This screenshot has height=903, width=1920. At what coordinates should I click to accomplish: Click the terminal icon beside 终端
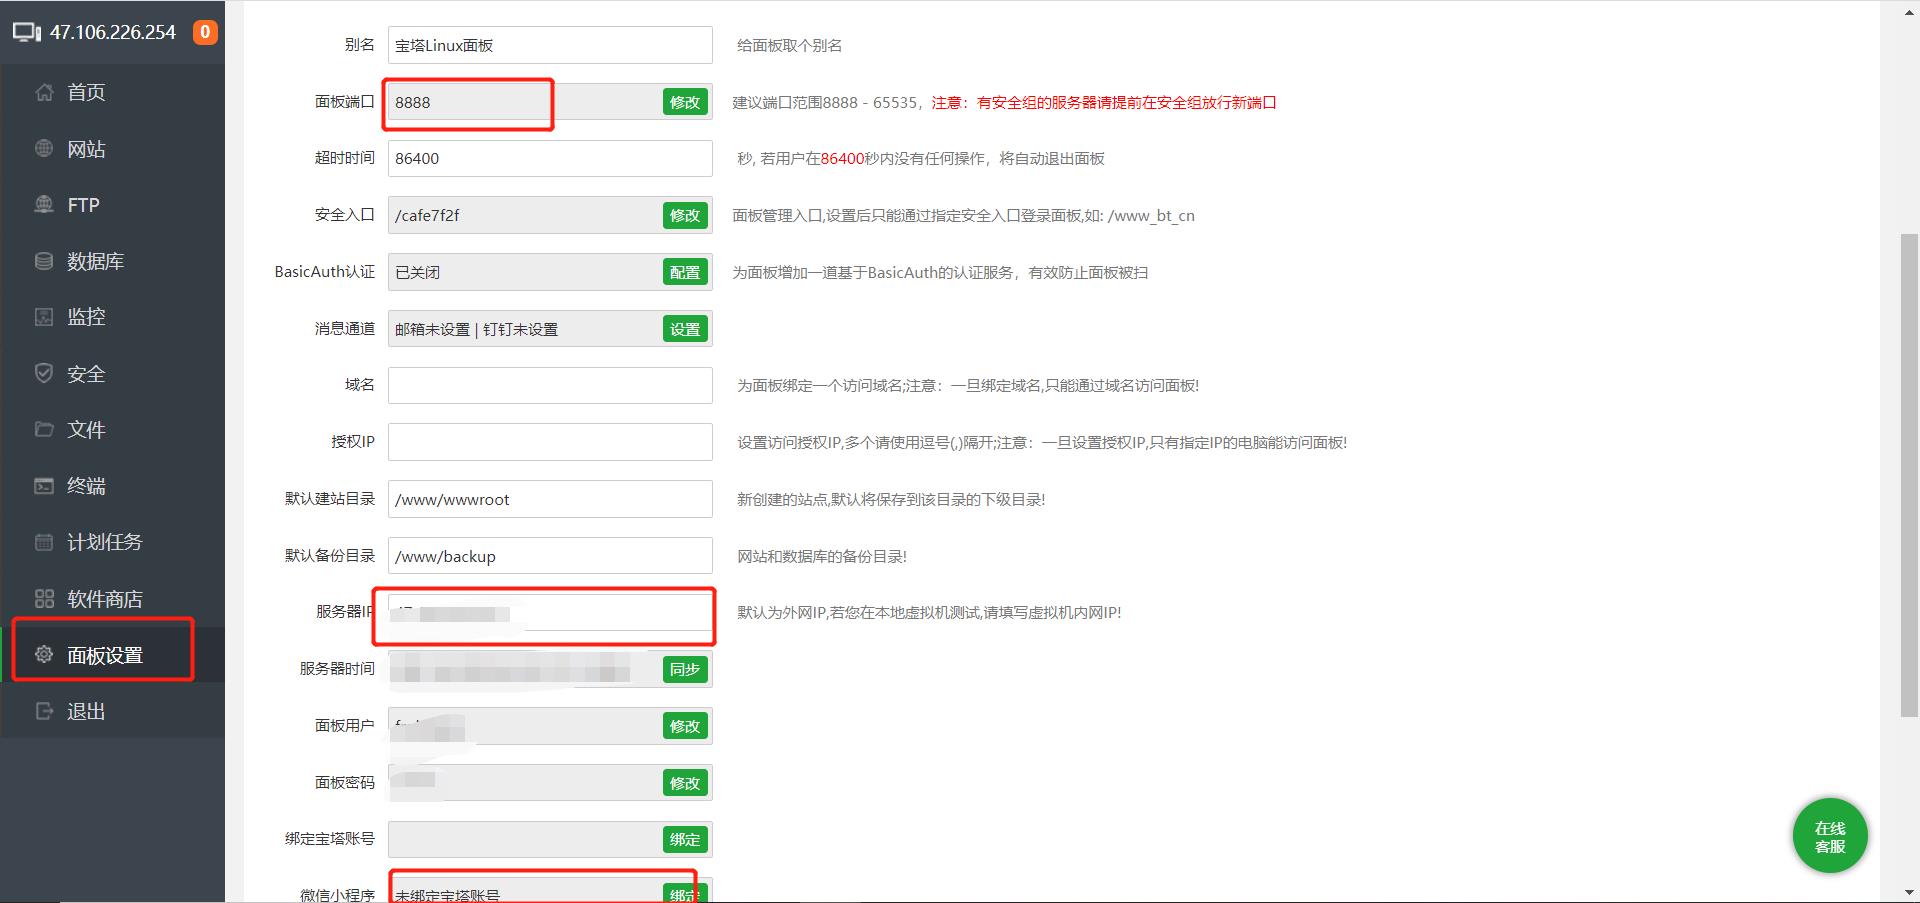pos(44,486)
